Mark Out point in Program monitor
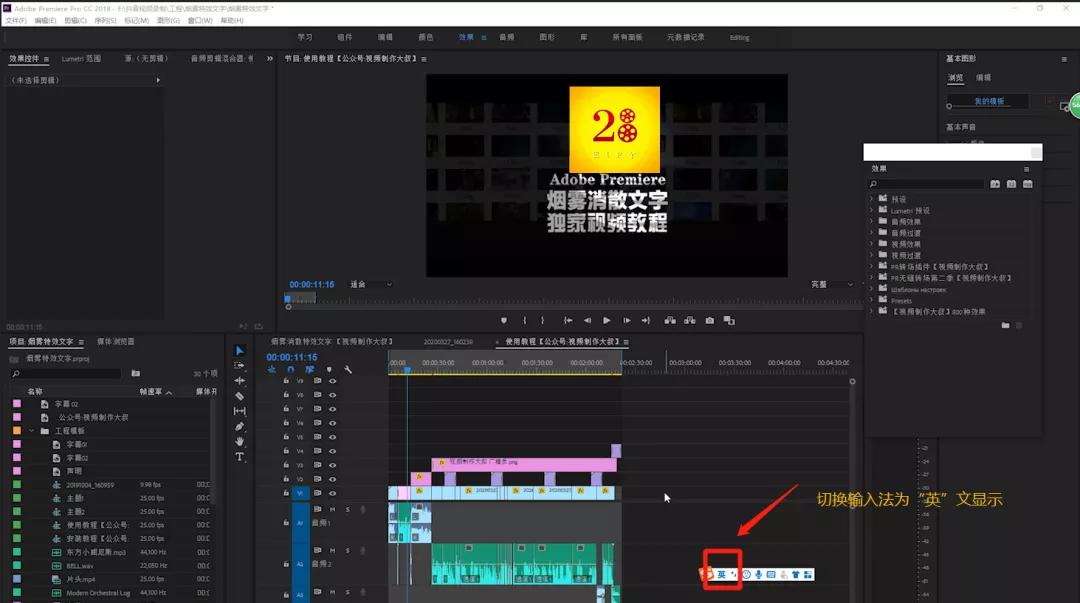The height and width of the screenshot is (603, 1080). tap(543, 320)
